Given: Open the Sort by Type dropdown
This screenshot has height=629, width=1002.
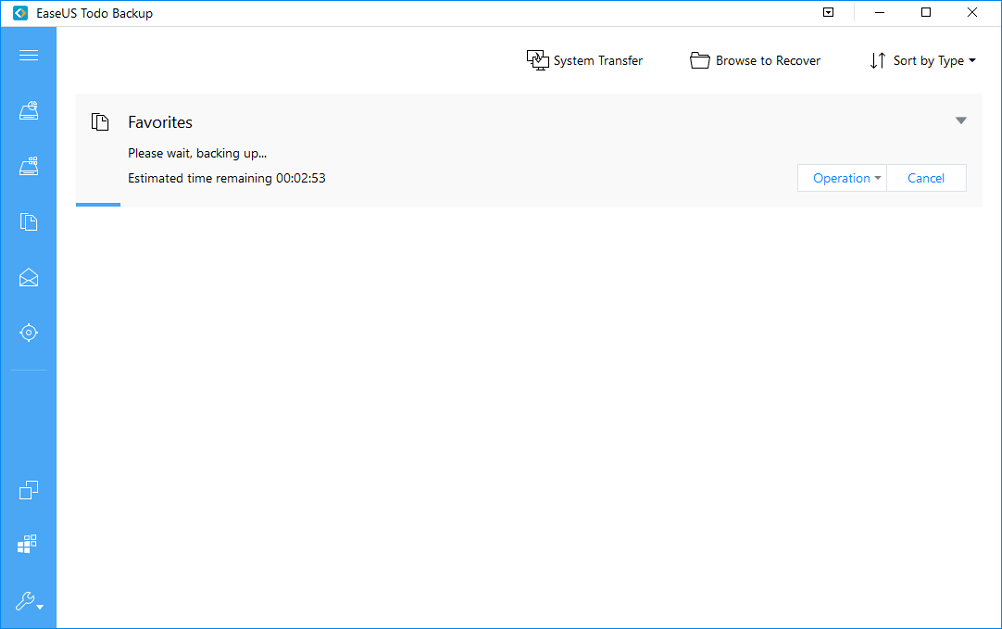Looking at the screenshot, I should (923, 61).
